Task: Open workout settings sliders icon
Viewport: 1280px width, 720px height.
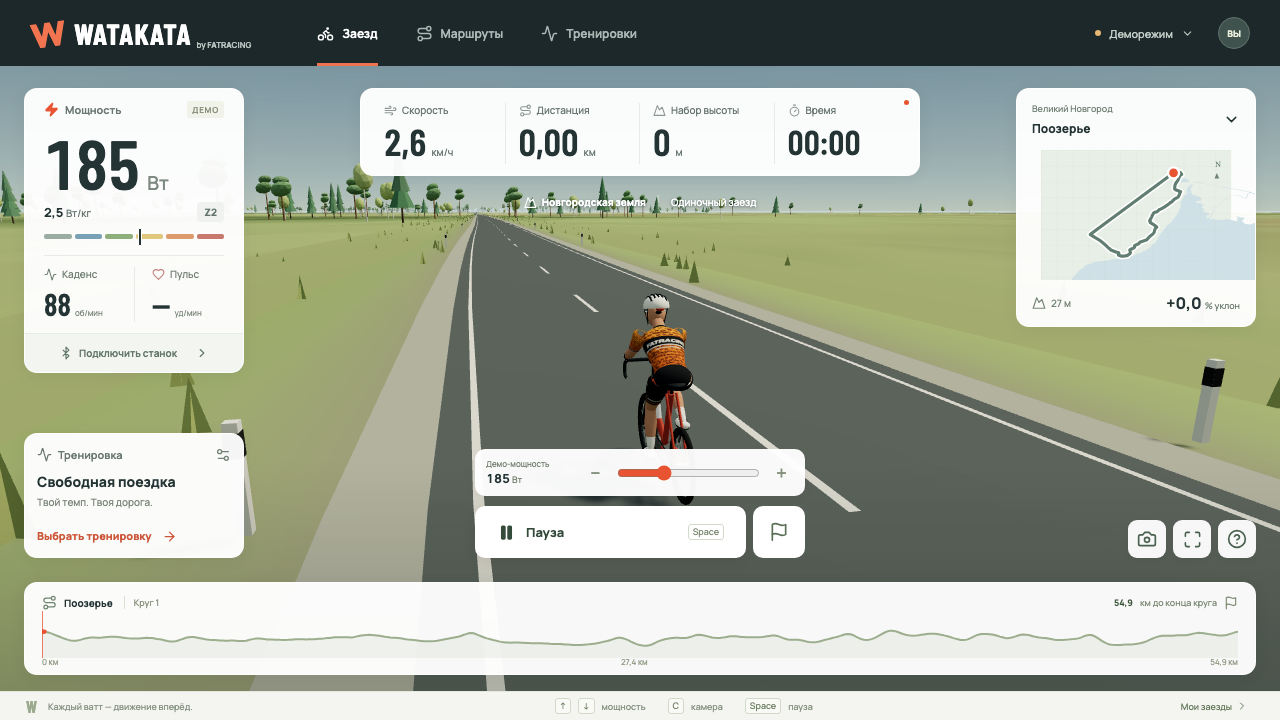Action: coord(223,455)
